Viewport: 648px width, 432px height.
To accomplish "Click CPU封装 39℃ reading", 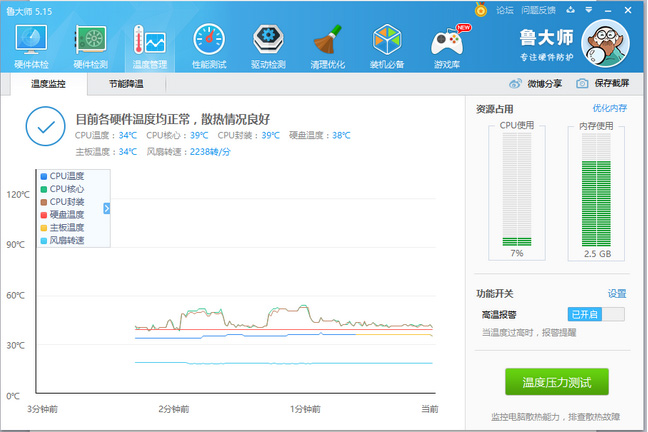I will click(249, 135).
